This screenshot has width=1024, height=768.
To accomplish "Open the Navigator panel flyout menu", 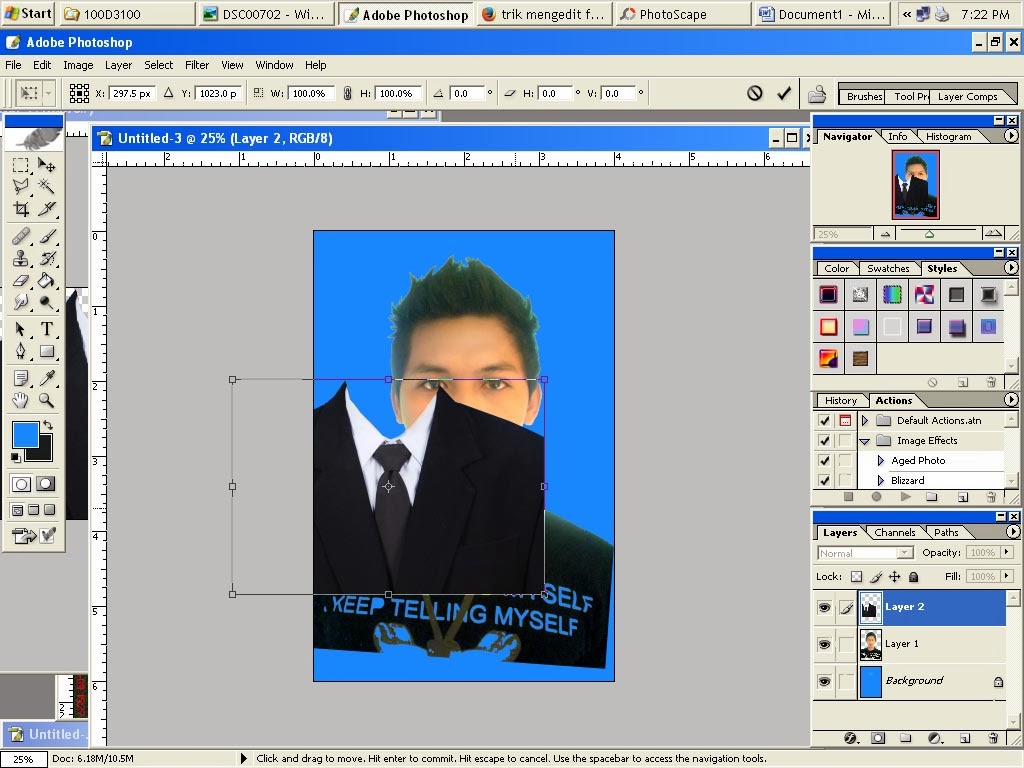I will pos(1011,136).
